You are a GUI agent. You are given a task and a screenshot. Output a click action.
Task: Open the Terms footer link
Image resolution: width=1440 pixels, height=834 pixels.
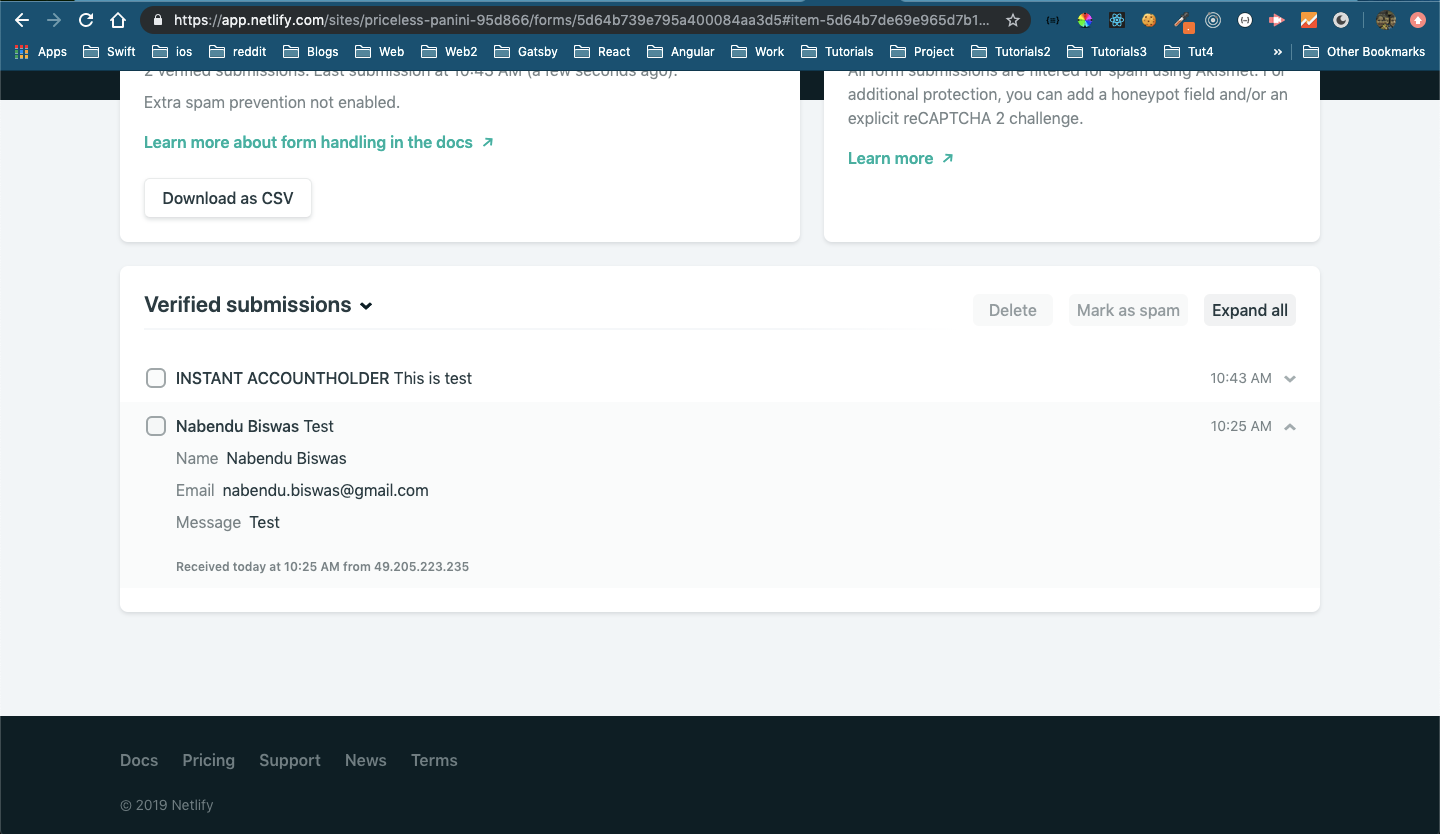pyautogui.click(x=434, y=760)
